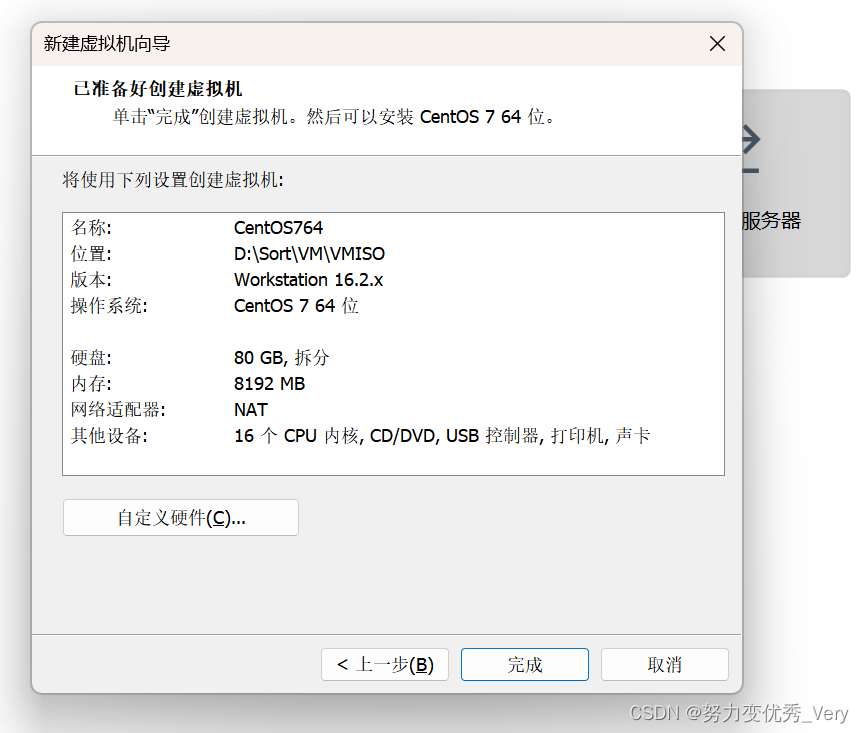Select version text Workstation 16.2.x
Image resolution: width=864 pixels, height=733 pixels.
[x=308, y=279]
